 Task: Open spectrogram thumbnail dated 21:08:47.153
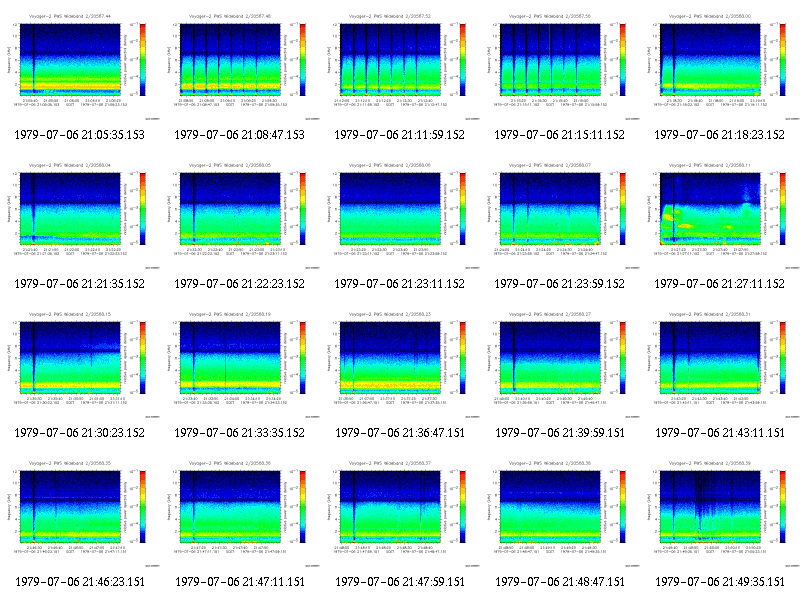pos(240,67)
